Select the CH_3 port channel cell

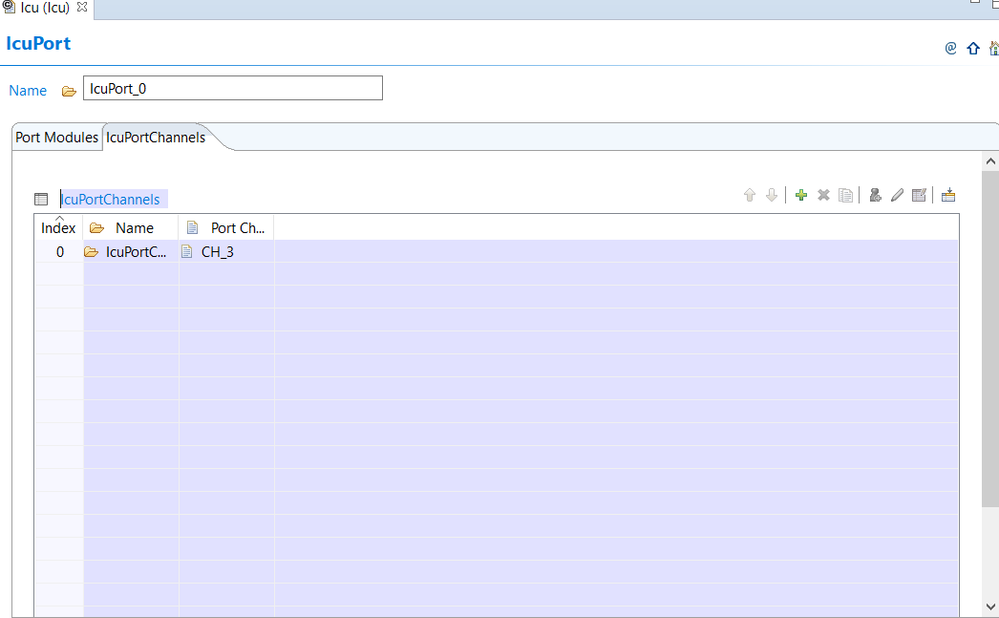(x=226, y=252)
